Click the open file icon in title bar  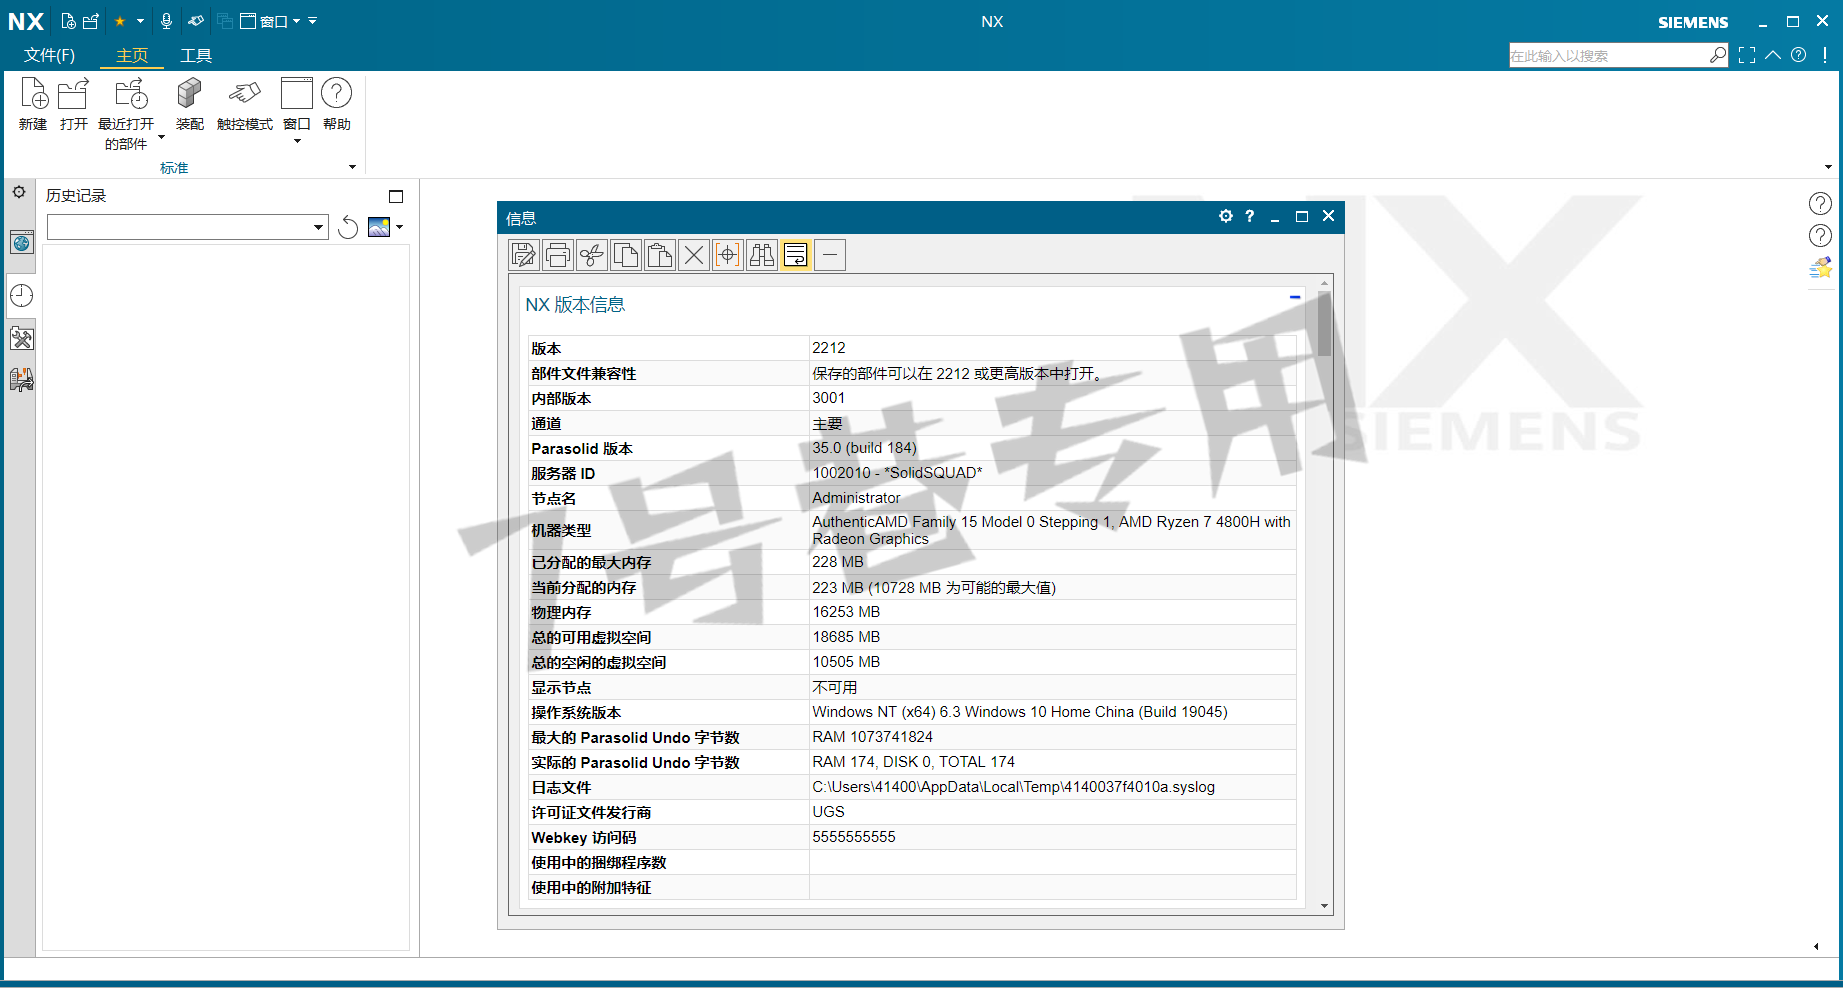click(x=91, y=21)
